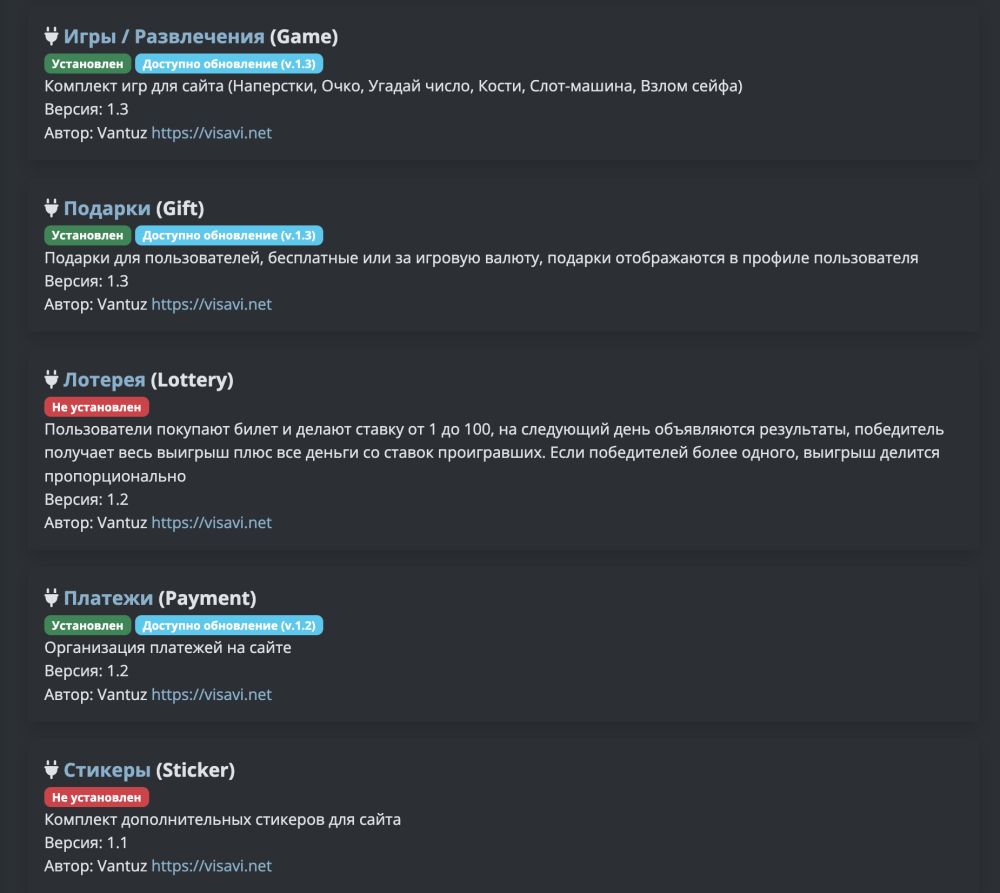Click the Не установлен badge under Лотерея
1000x893 pixels.
click(96, 407)
